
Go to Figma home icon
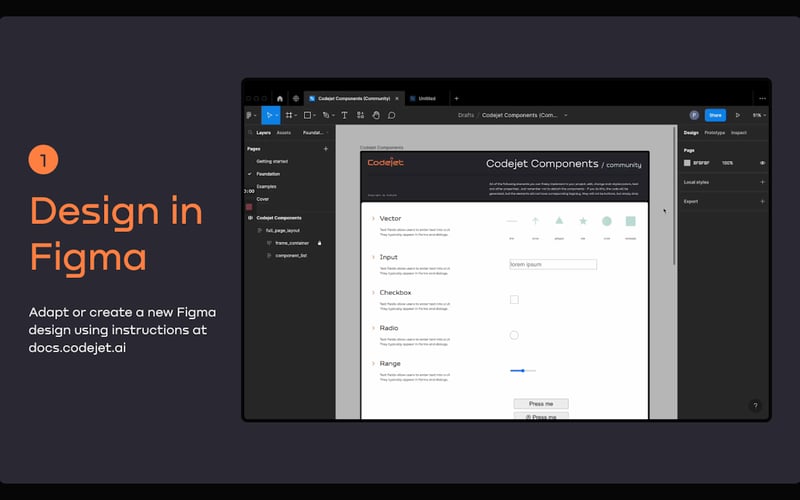pyautogui.click(x=280, y=98)
